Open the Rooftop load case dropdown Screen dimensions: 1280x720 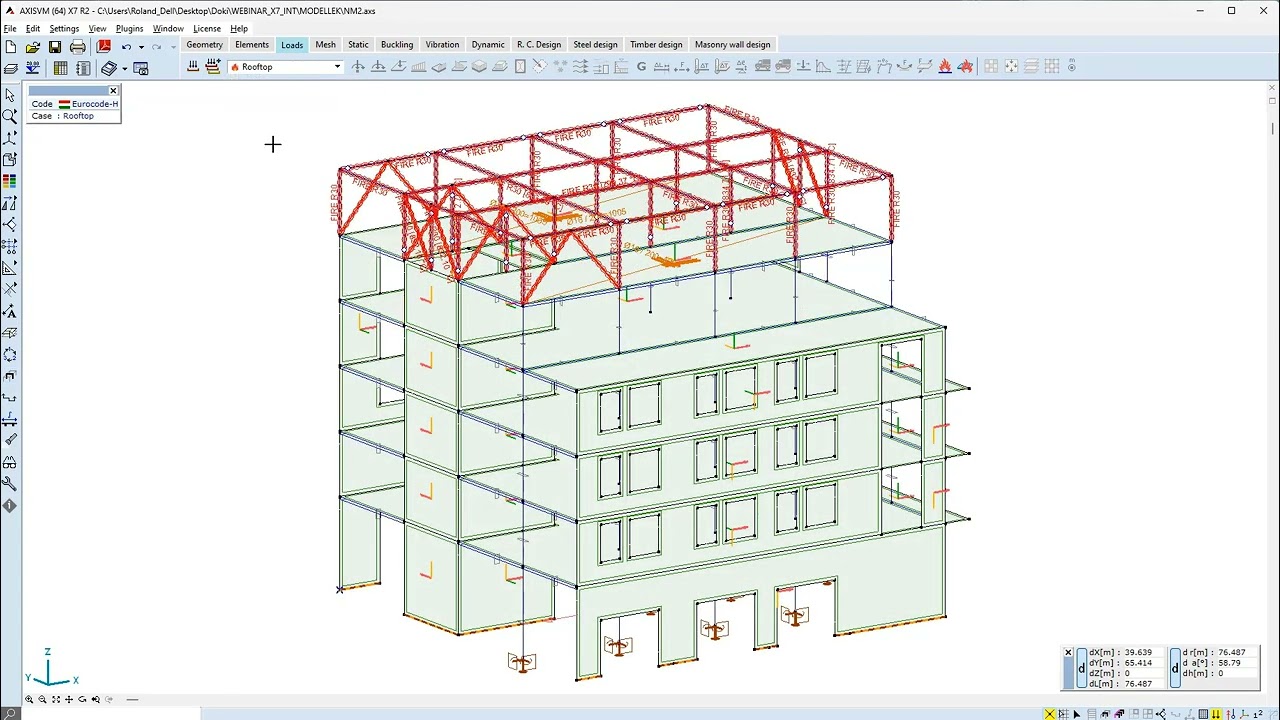click(286, 67)
